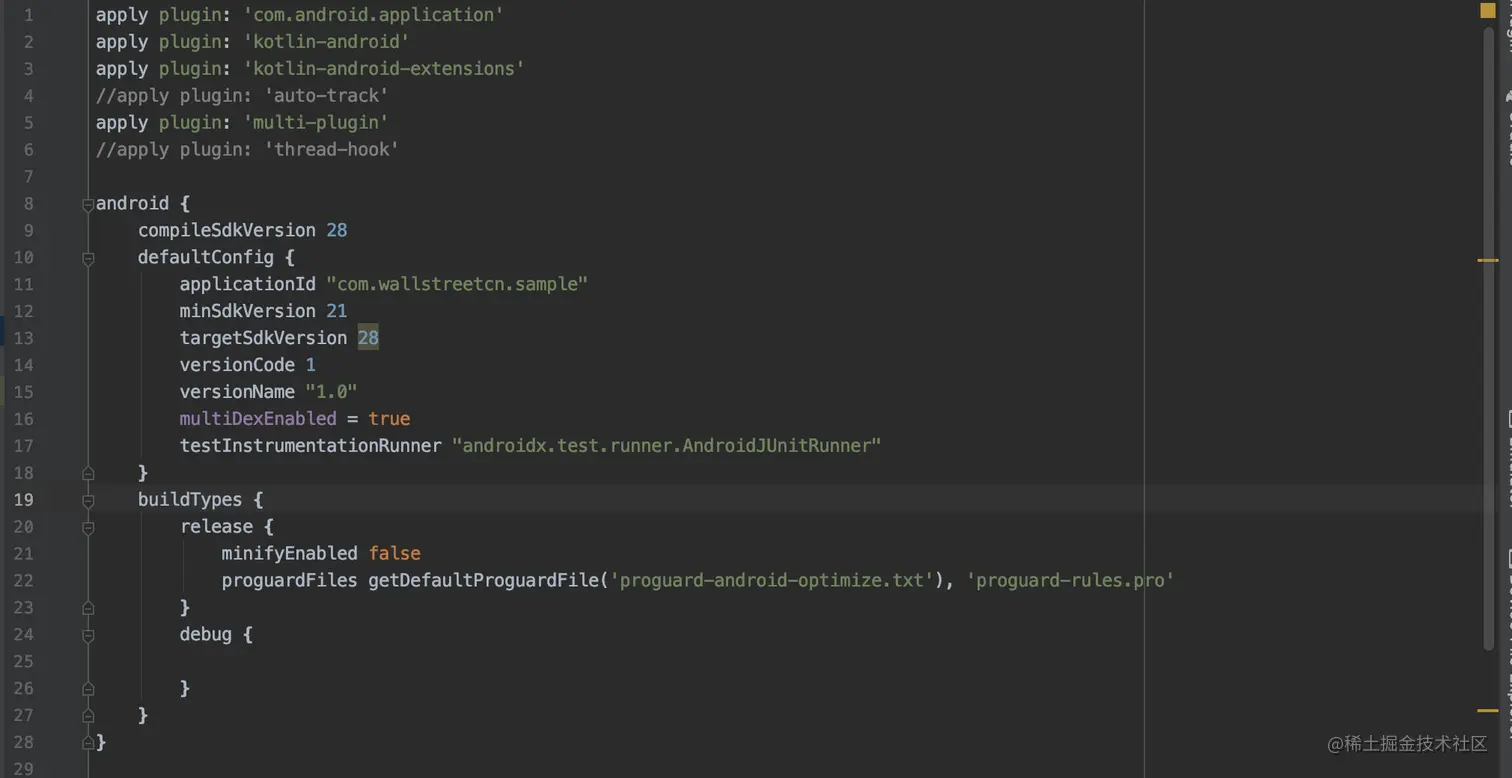This screenshot has width=1512, height=778.
Task: Collapse the buildTypes block fold toggle
Action: pyautogui.click(x=88, y=500)
